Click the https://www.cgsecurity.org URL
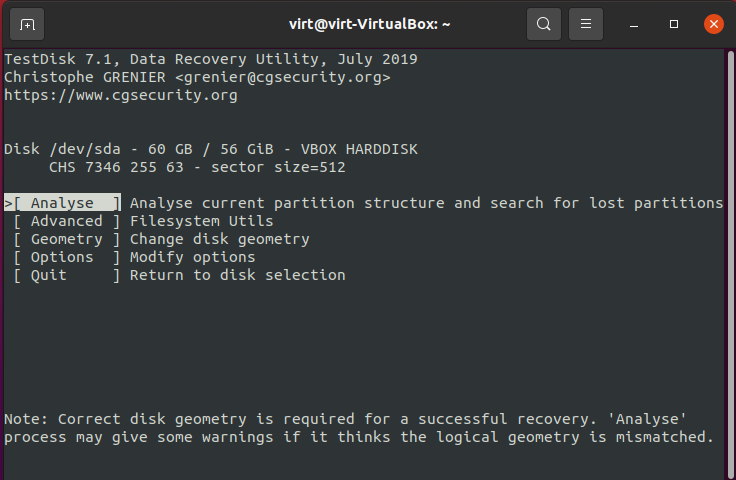 (x=121, y=95)
